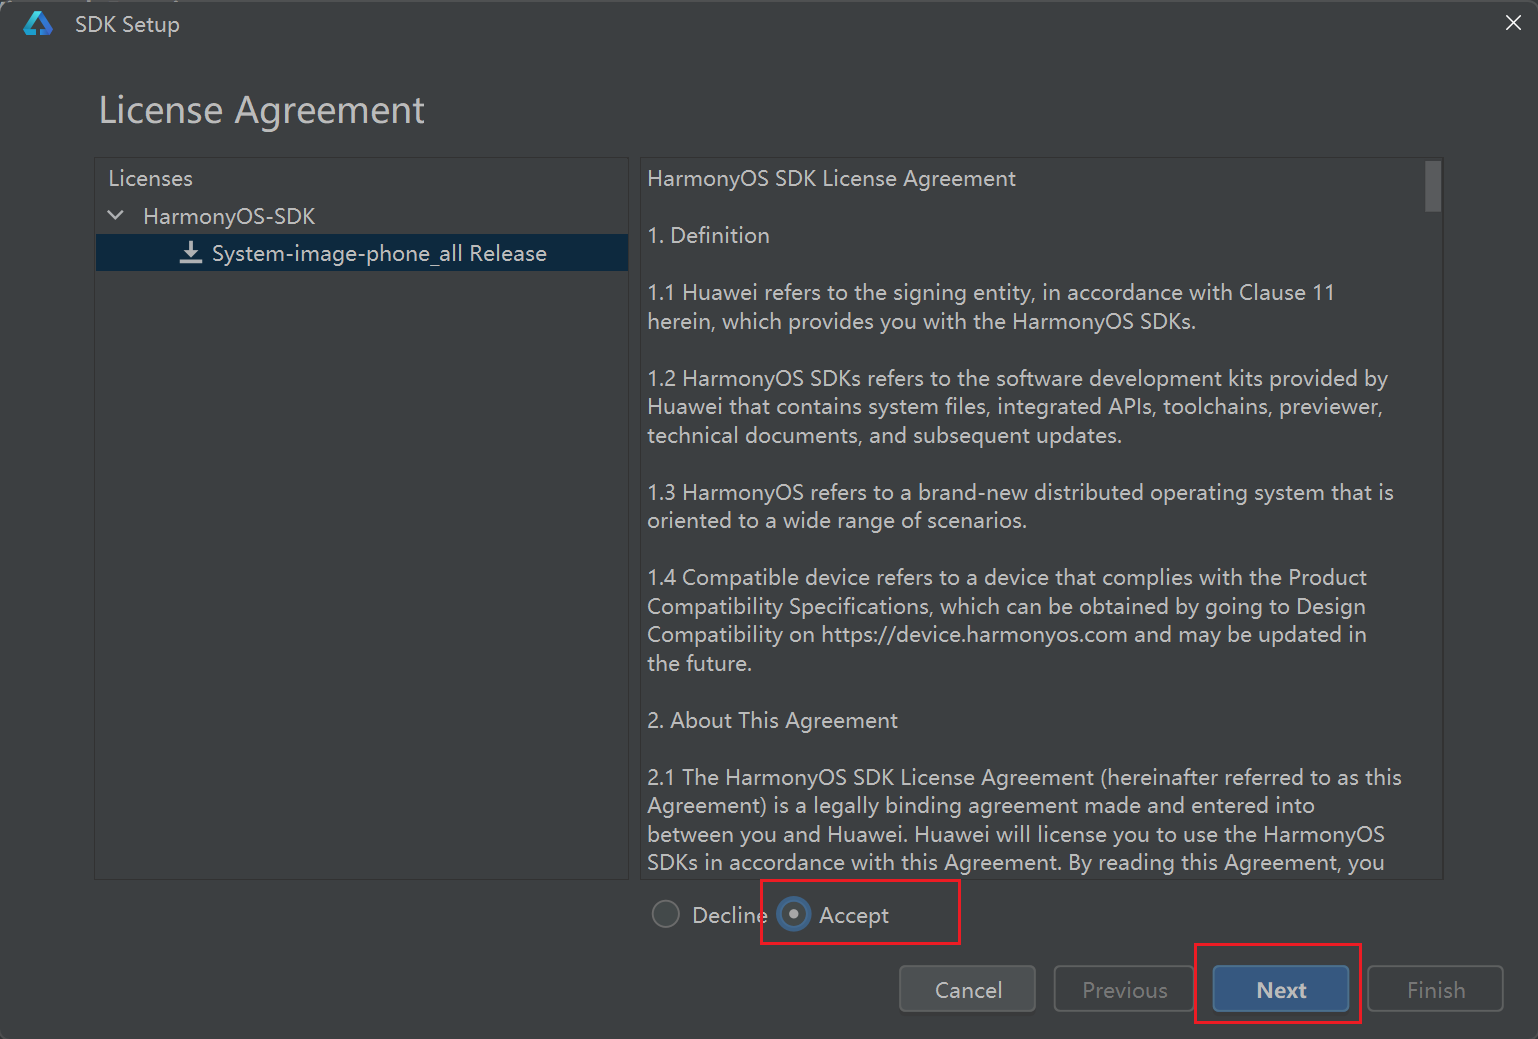This screenshot has height=1039, width=1538.
Task: Click the 'HarmonyOS SDK License Agreement' title line
Action: point(831,178)
